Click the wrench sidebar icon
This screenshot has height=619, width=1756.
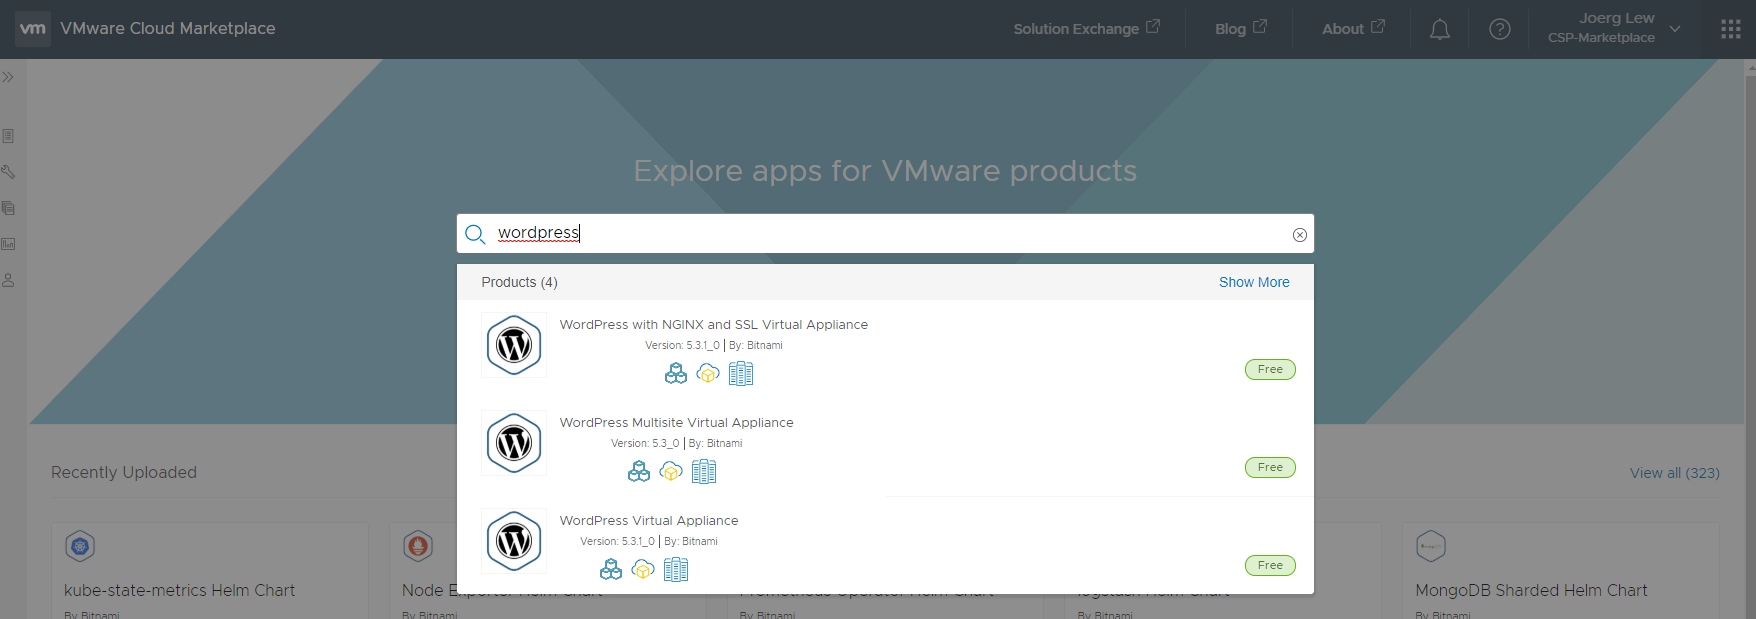pyautogui.click(x=8, y=172)
